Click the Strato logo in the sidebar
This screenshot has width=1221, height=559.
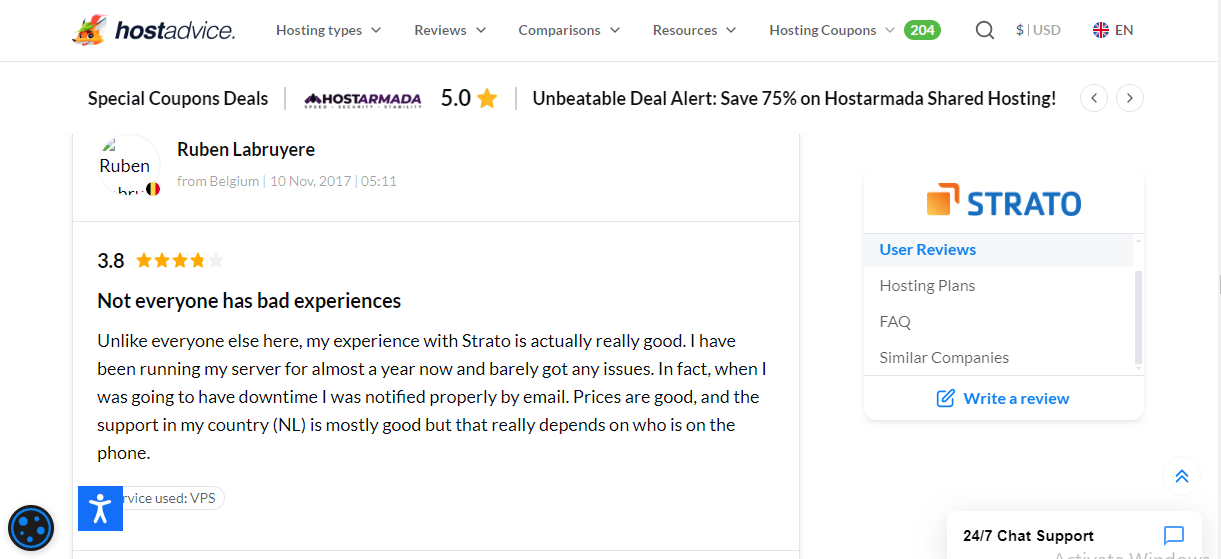coord(1003,202)
